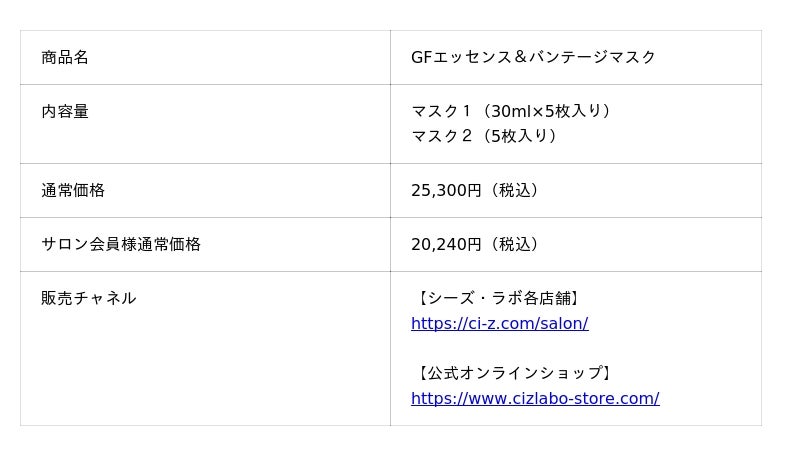800x456 pixels.
Task: Open the cizlabo-store.com online shop link
Action: tap(535, 398)
